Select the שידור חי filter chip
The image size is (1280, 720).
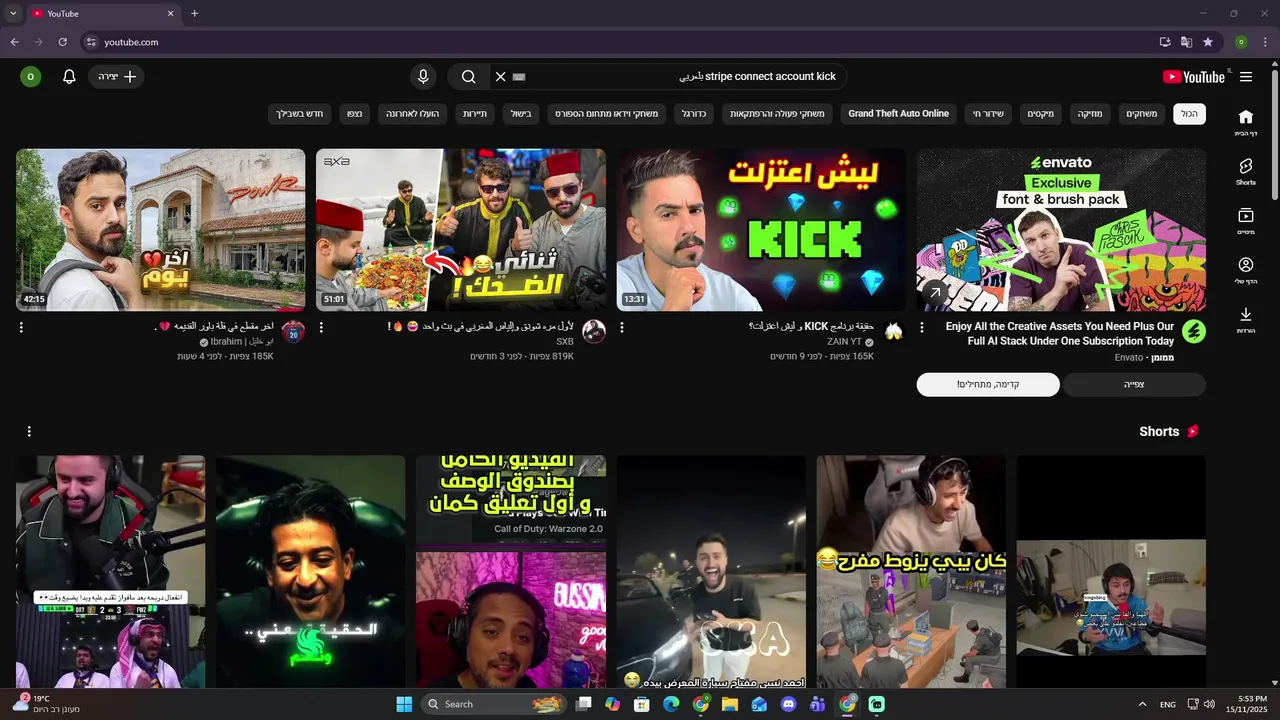click(x=989, y=114)
